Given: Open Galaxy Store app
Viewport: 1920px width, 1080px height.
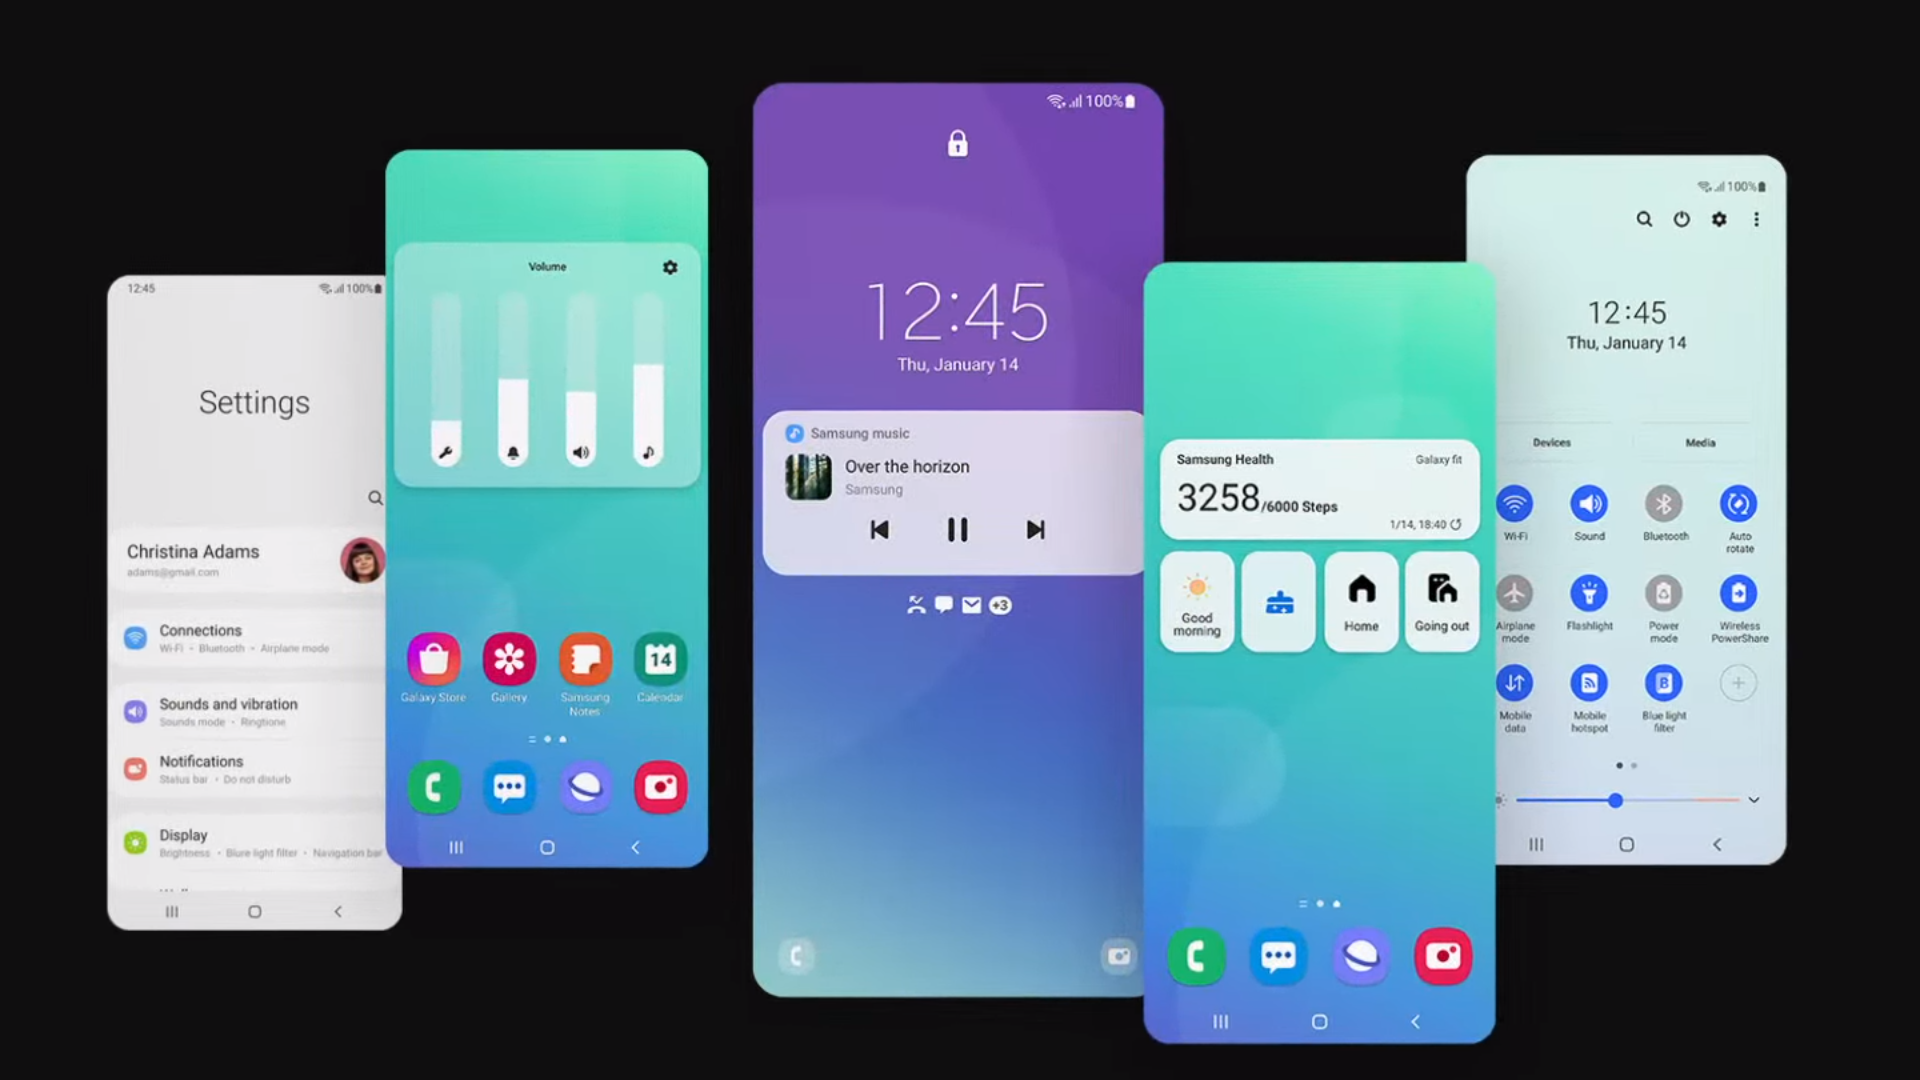Looking at the screenshot, I should tap(434, 659).
